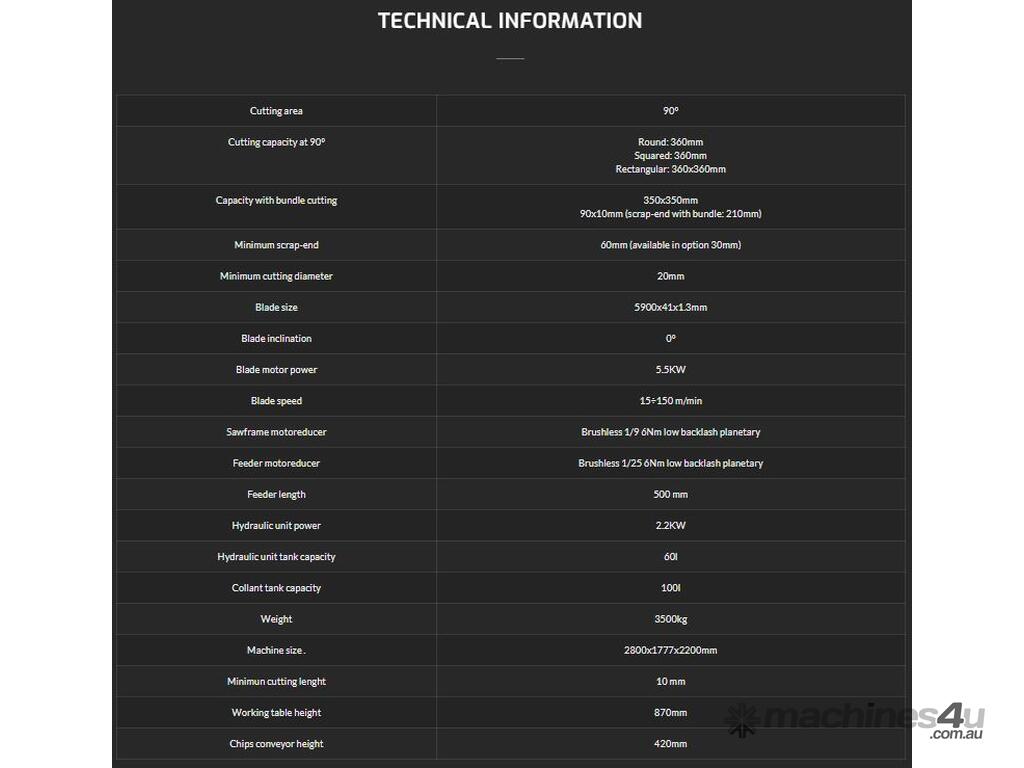The image size is (1024, 768).
Task: Click the Round: 360mm value
Action: [x=670, y=142]
